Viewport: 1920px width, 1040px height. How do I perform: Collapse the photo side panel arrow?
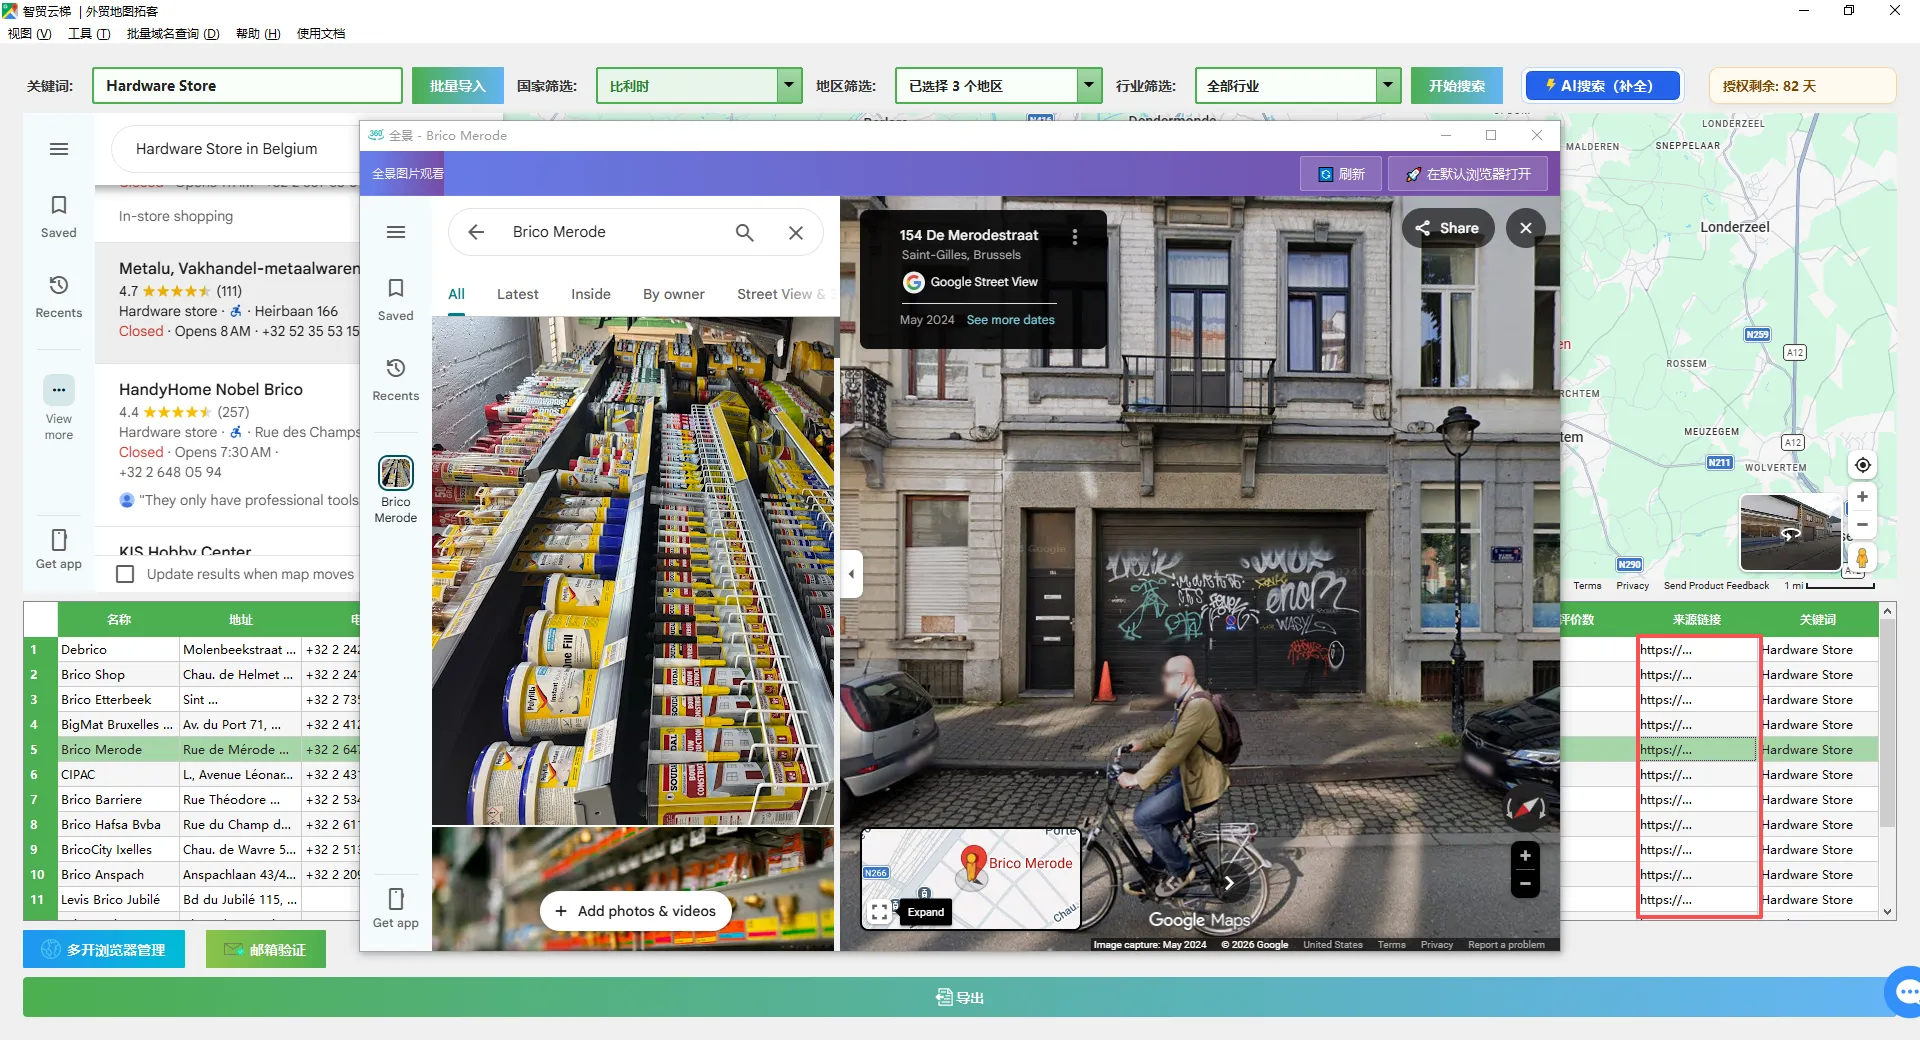(x=851, y=574)
